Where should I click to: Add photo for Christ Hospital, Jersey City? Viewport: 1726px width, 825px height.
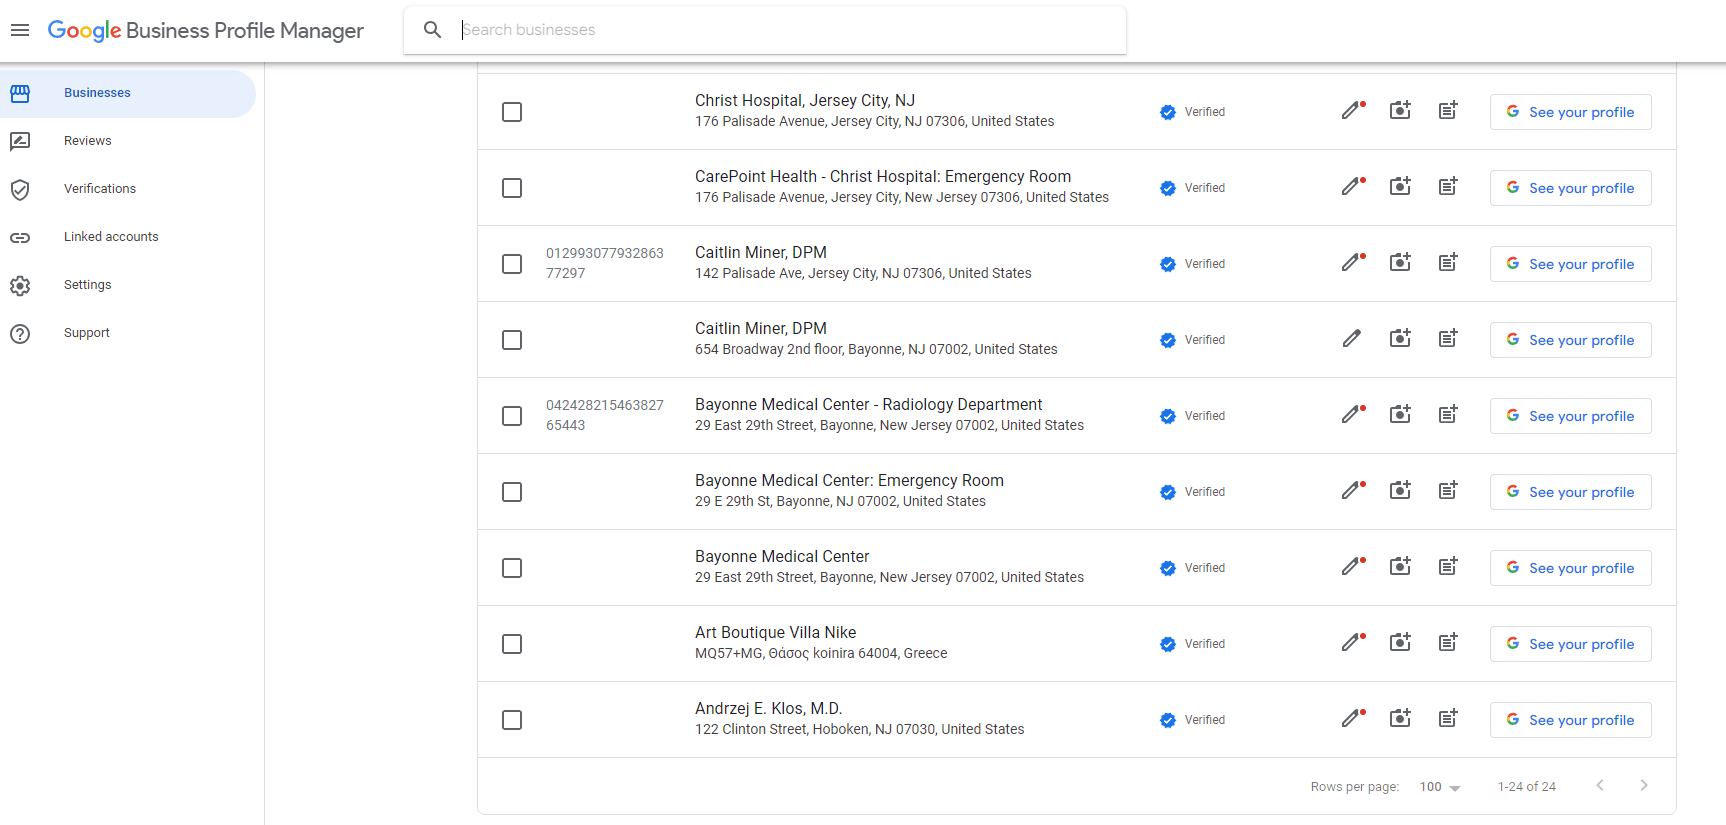pyautogui.click(x=1400, y=111)
